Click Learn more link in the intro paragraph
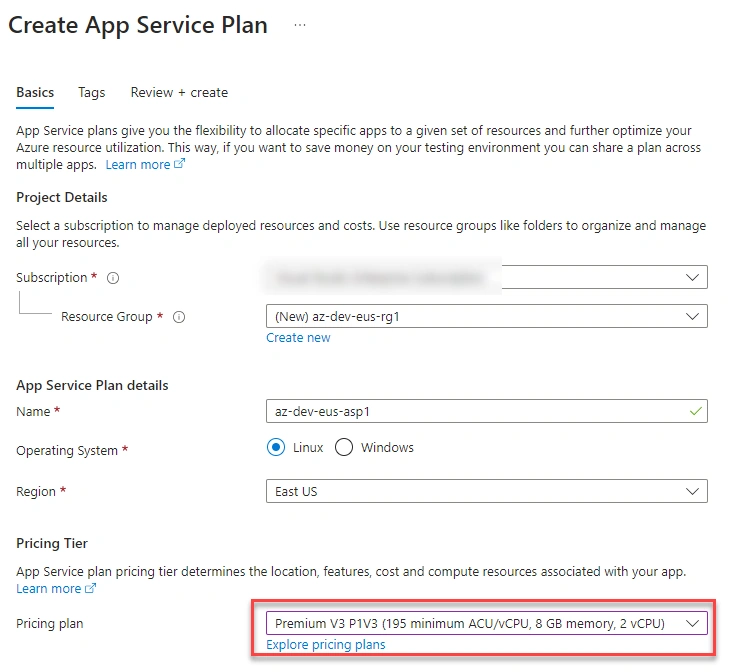Viewport: 735px width, 672px height. coord(138,164)
